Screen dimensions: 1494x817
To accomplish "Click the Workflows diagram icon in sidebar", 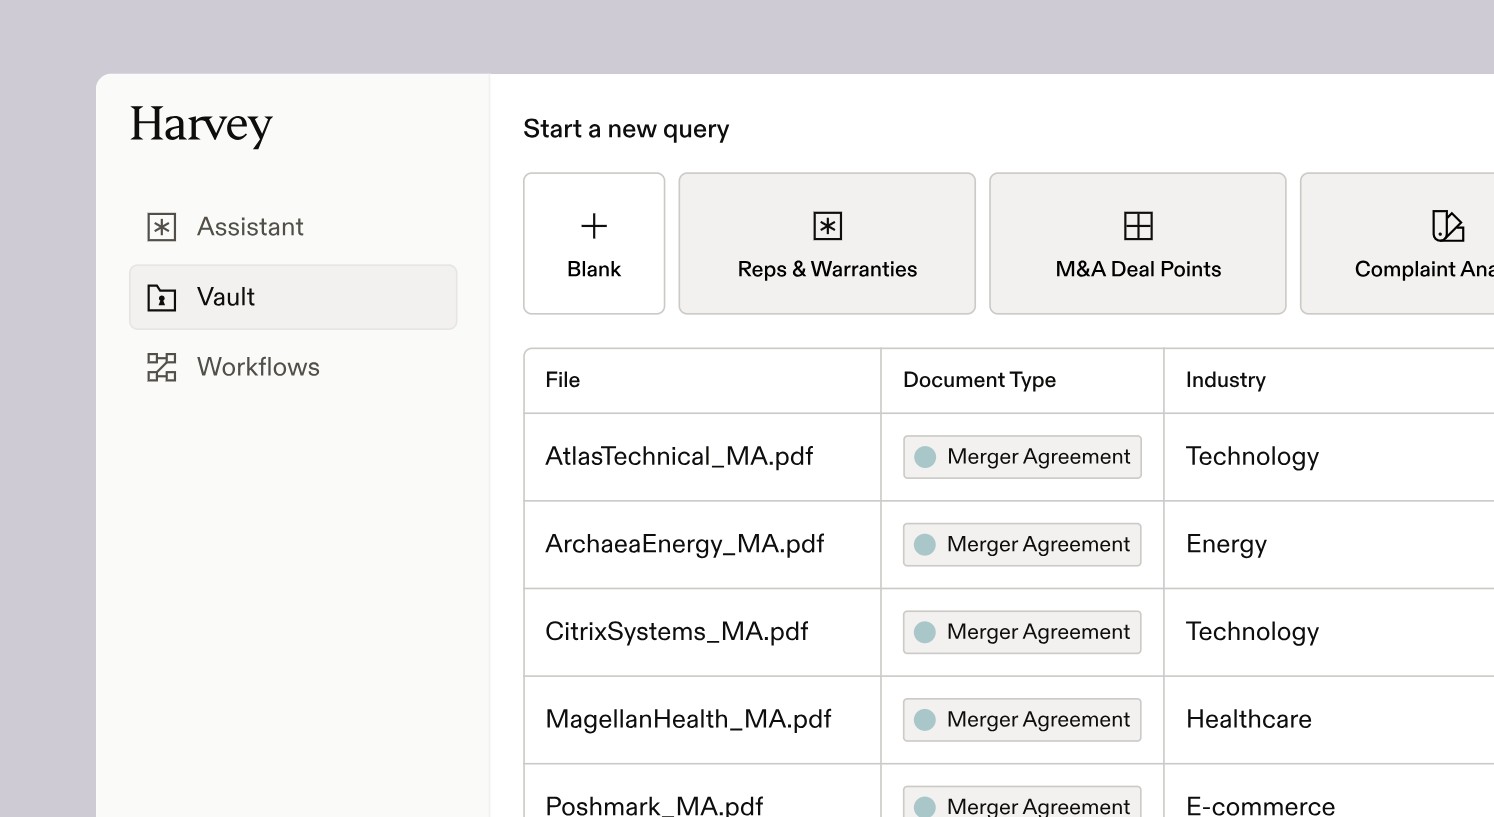I will (162, 367).
